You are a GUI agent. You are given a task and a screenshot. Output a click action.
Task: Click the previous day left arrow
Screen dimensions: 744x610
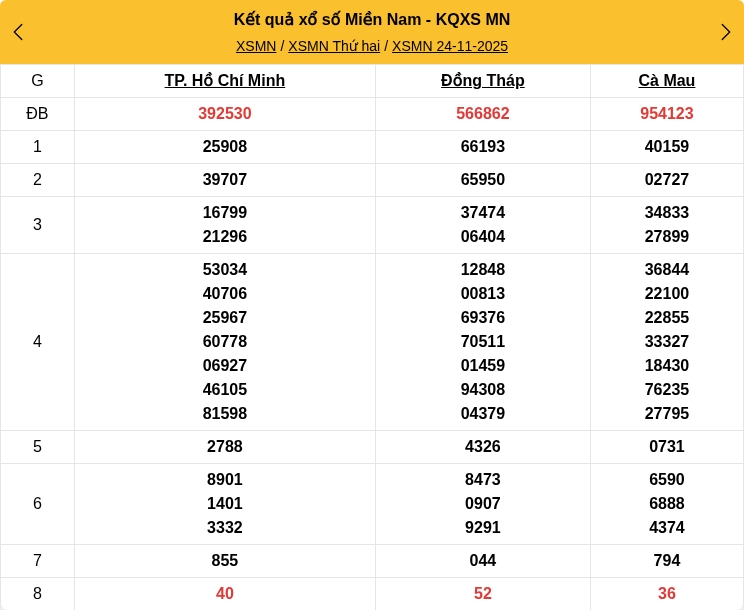(x=18, y=32)
